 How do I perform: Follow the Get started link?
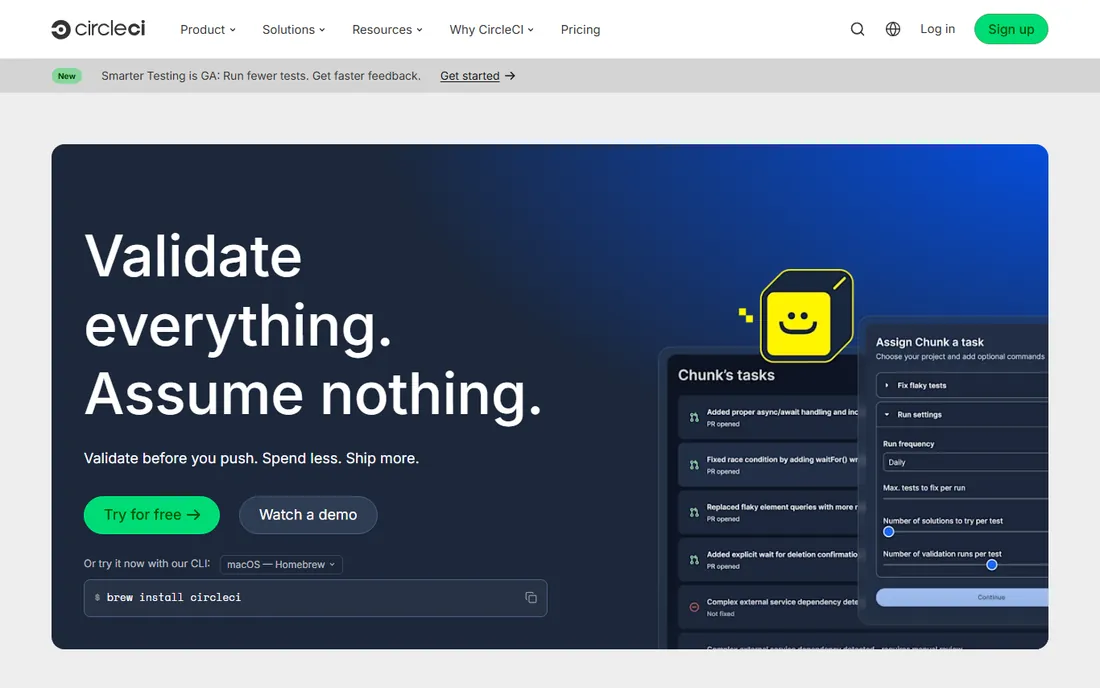point(469,76)
